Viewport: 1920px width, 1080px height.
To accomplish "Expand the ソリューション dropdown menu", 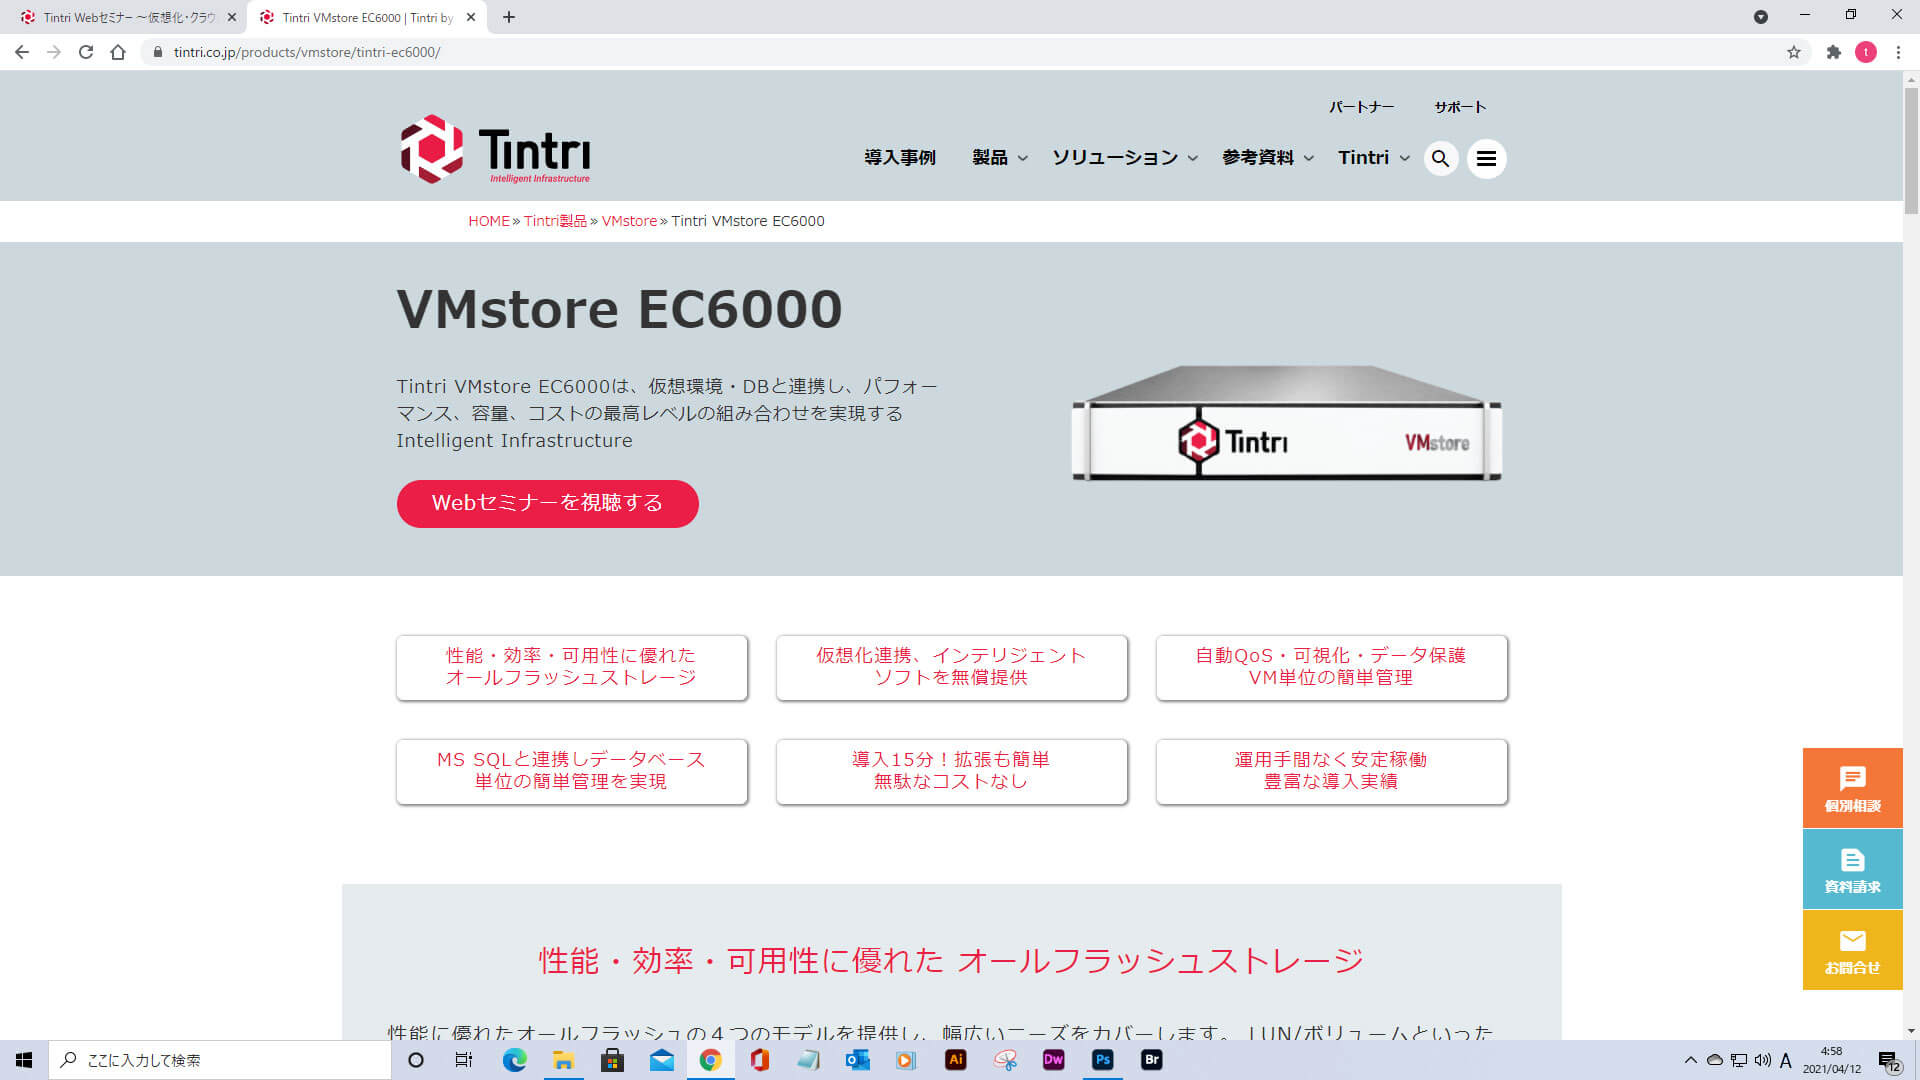I will [x=1124, y=158].
